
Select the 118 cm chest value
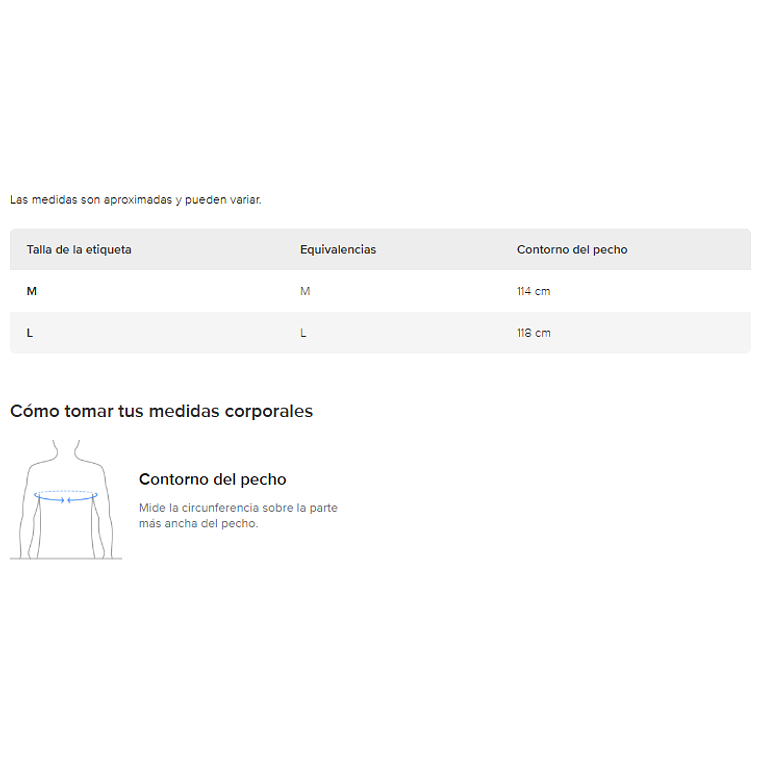(534, 333)
